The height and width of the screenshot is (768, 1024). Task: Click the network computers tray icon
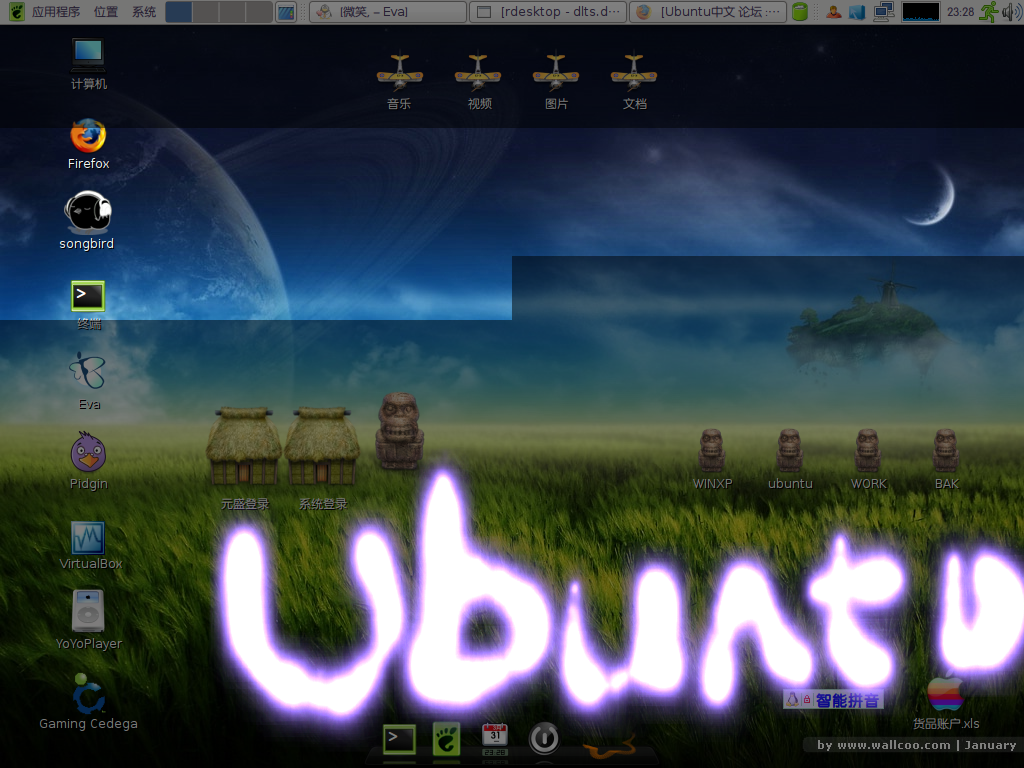pos(884,12)
